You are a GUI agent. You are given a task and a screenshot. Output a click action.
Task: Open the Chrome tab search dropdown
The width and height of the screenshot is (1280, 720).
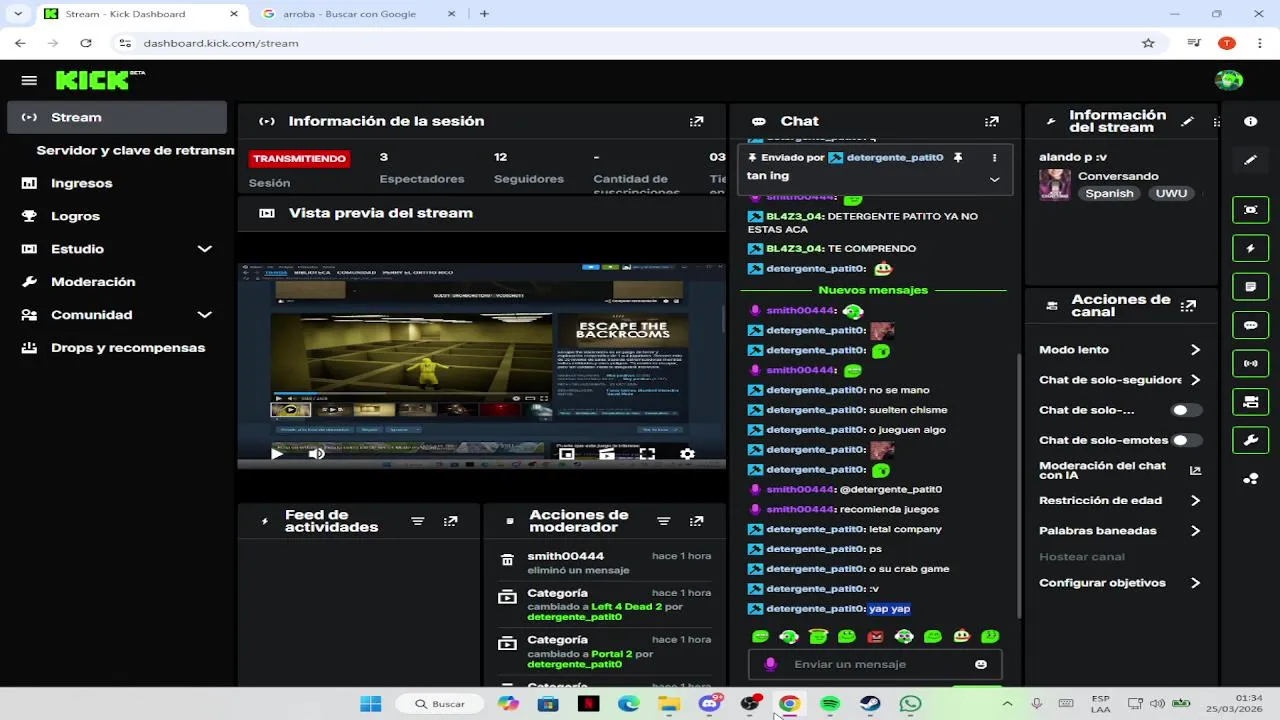[18, 14]
